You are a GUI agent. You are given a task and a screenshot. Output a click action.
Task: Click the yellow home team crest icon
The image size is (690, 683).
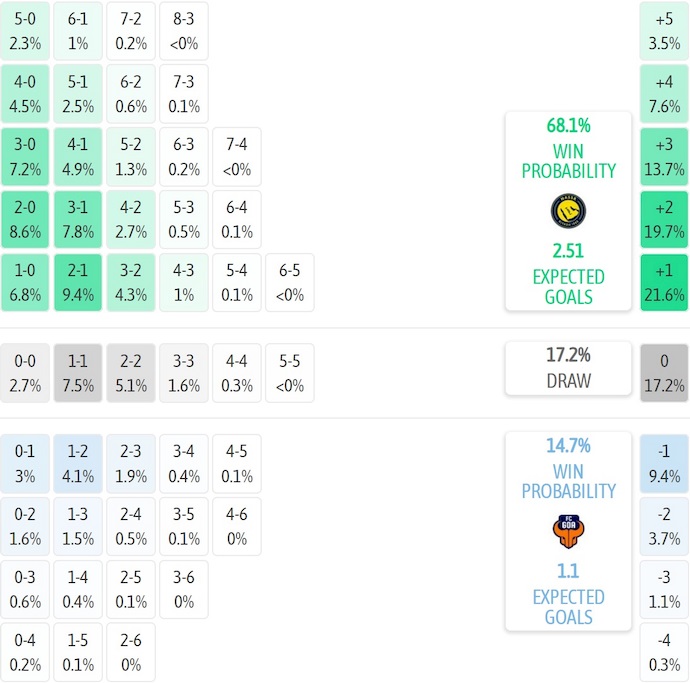(568, 210)
